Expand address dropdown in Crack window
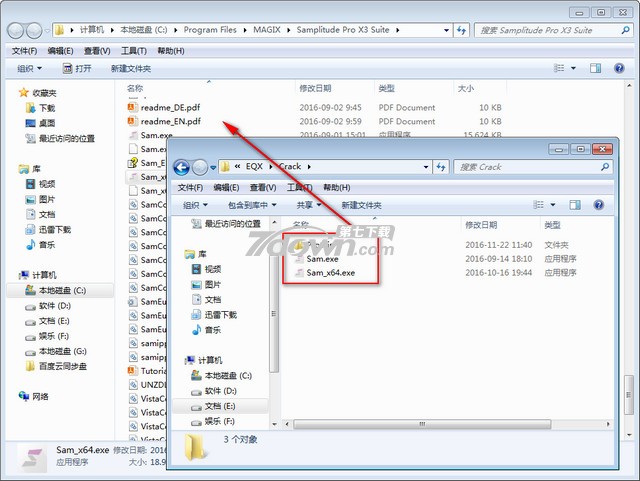Image resolution: width=640 pixels, height=481 pixels. 426,167
